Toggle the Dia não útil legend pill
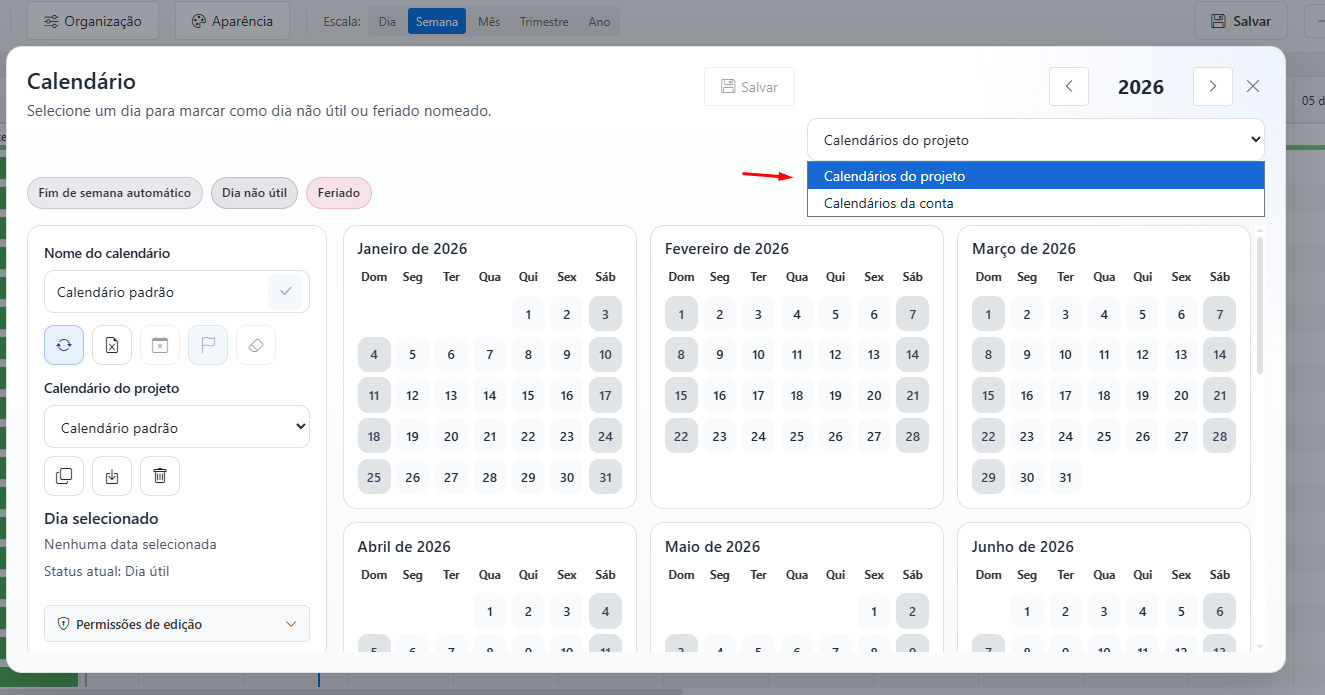 pyautogui.click(x=254, y=193)
